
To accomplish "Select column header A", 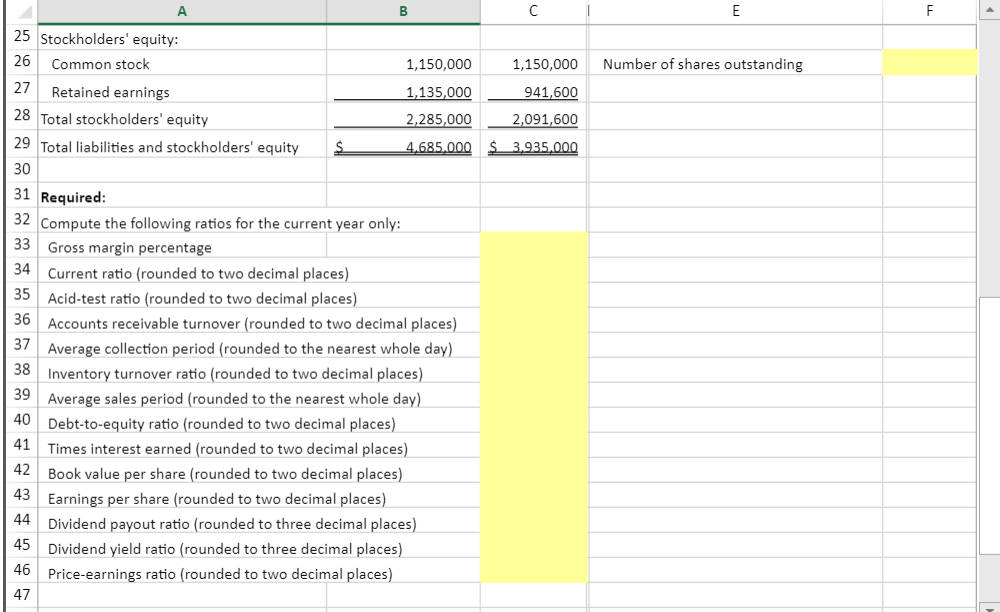I will (x=180, y=11).
